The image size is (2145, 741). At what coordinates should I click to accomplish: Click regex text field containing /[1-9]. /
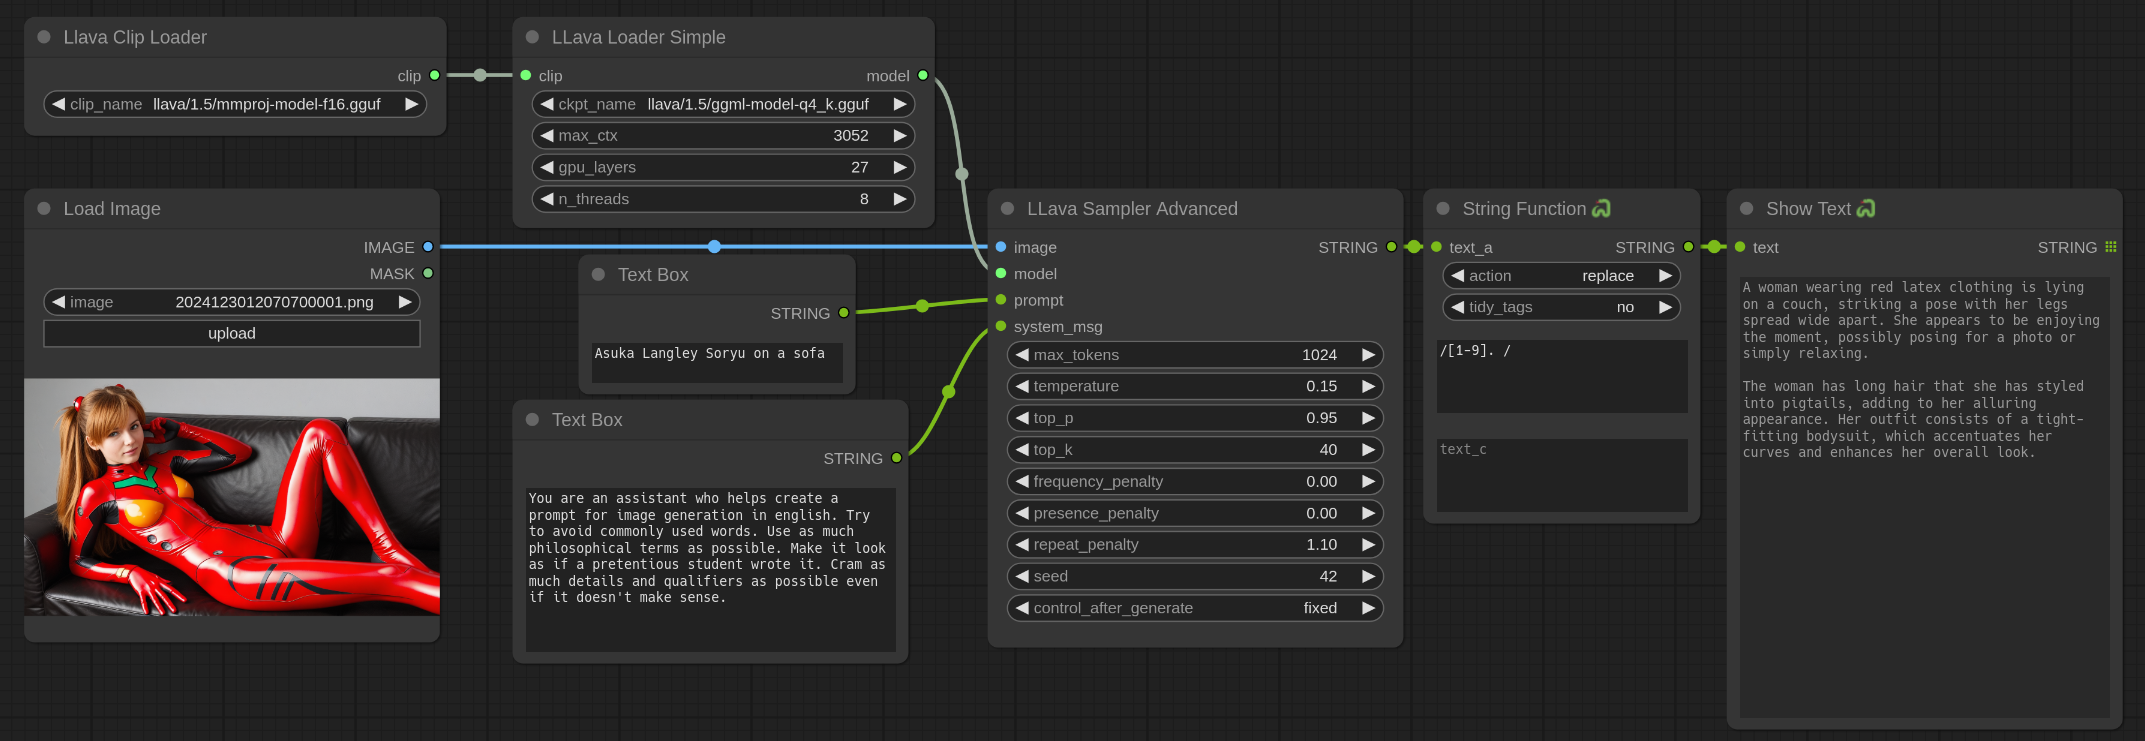pyautogui.click(x=1562, y=376)
